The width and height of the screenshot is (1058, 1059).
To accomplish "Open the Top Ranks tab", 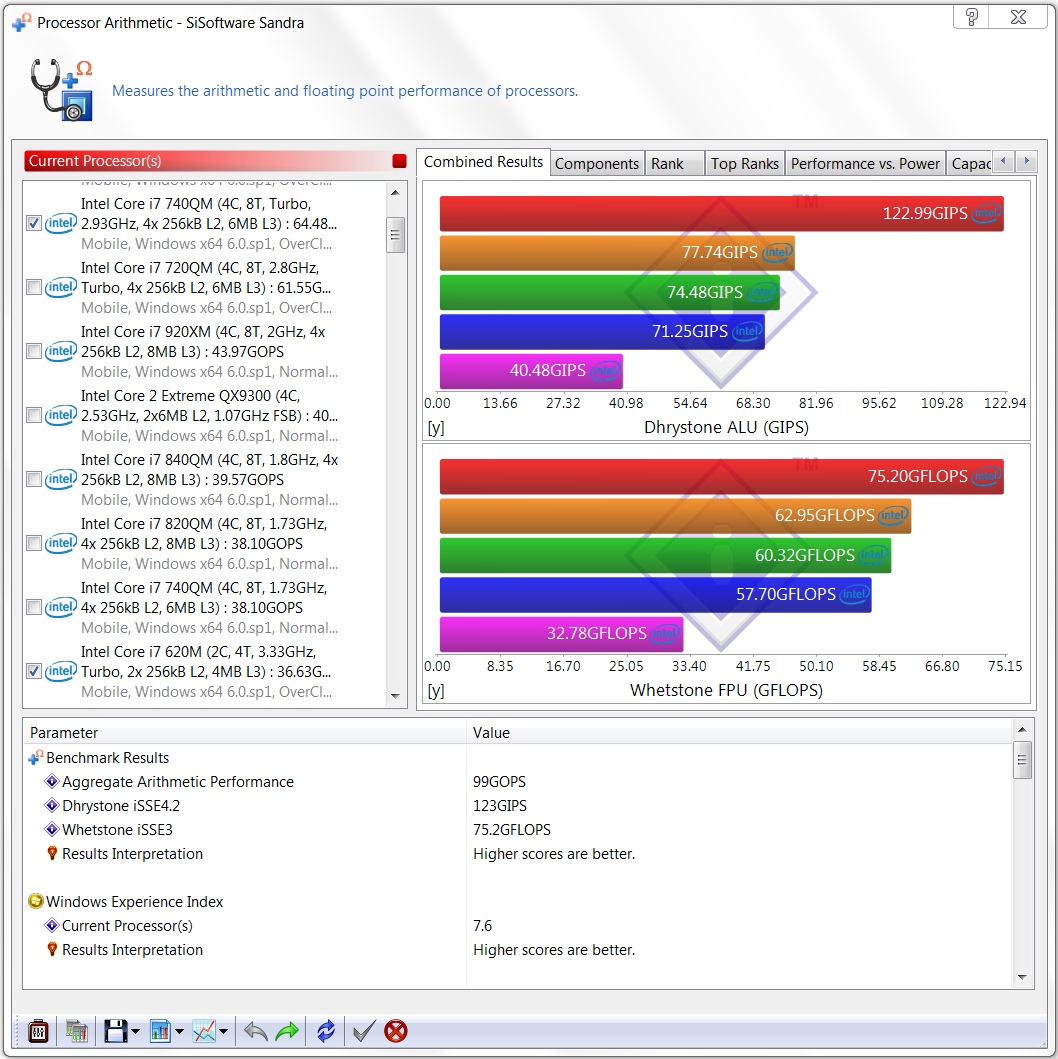I will click(745, 163).
